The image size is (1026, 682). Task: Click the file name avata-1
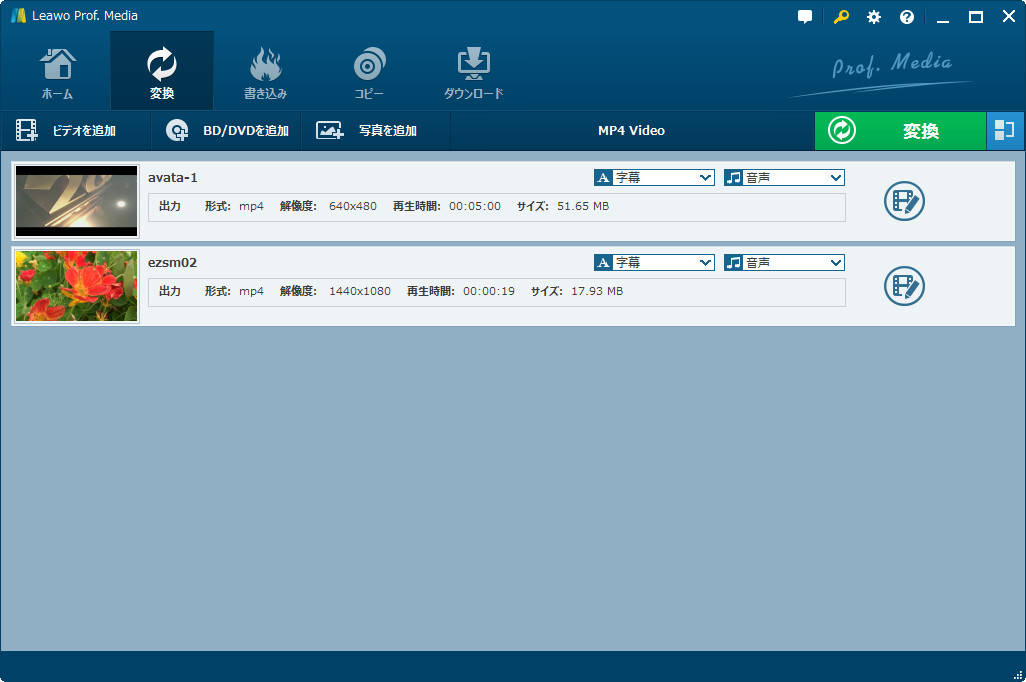point(173,177)
